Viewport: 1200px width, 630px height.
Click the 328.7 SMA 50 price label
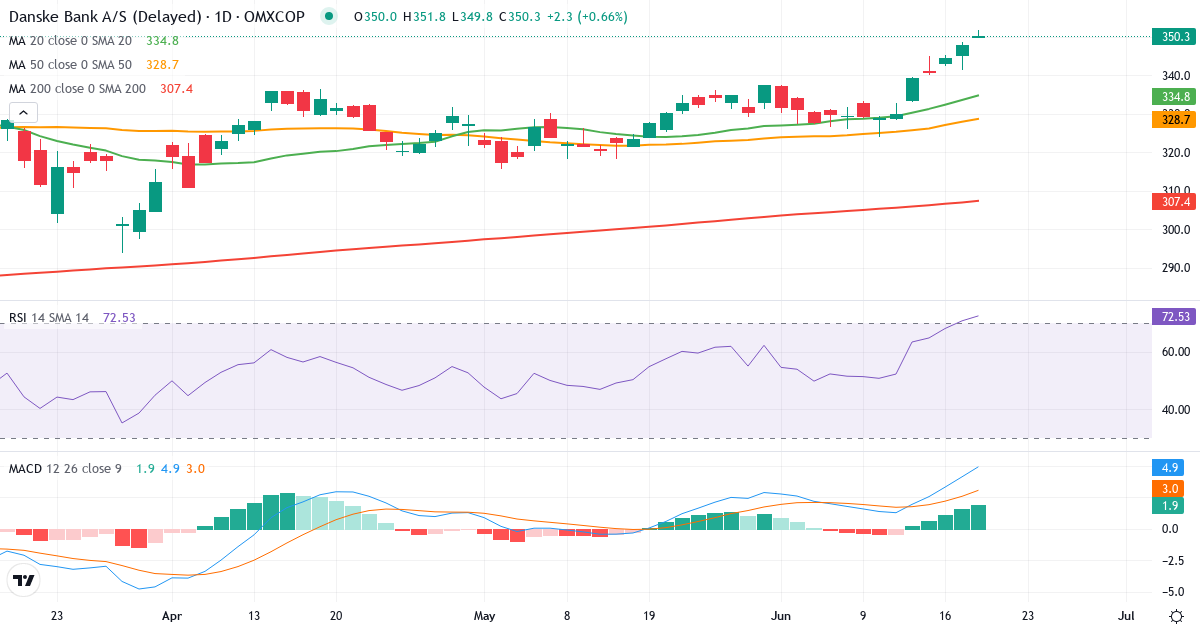(1176, 119)
